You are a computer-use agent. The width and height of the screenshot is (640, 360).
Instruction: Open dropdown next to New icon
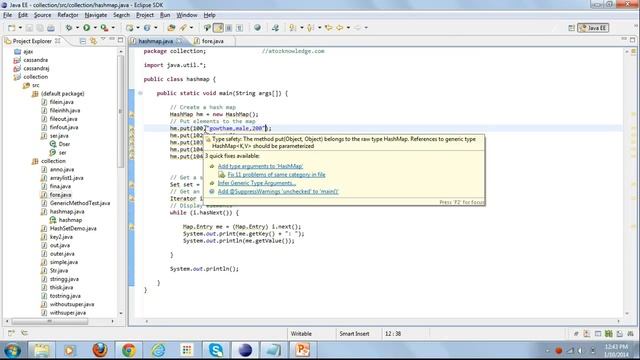20,28
